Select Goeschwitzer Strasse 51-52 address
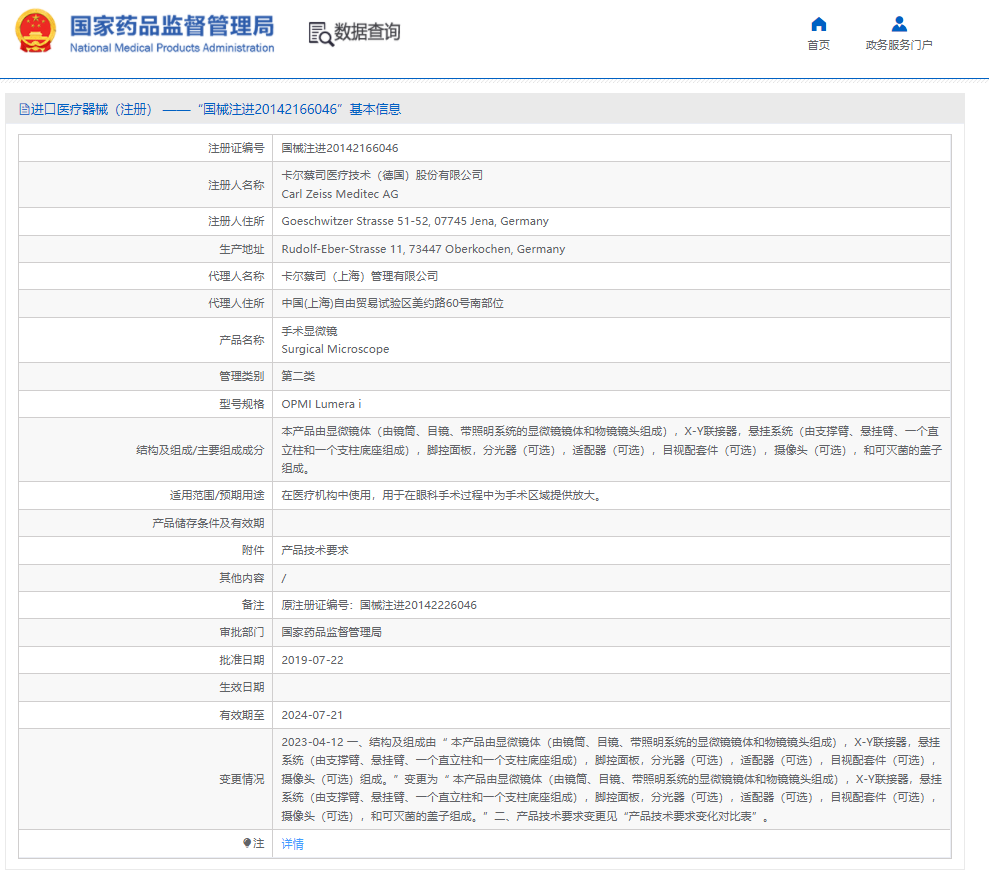Image resolution: width=989 pixels, height=875 pixels. click(x=415, y=221)
